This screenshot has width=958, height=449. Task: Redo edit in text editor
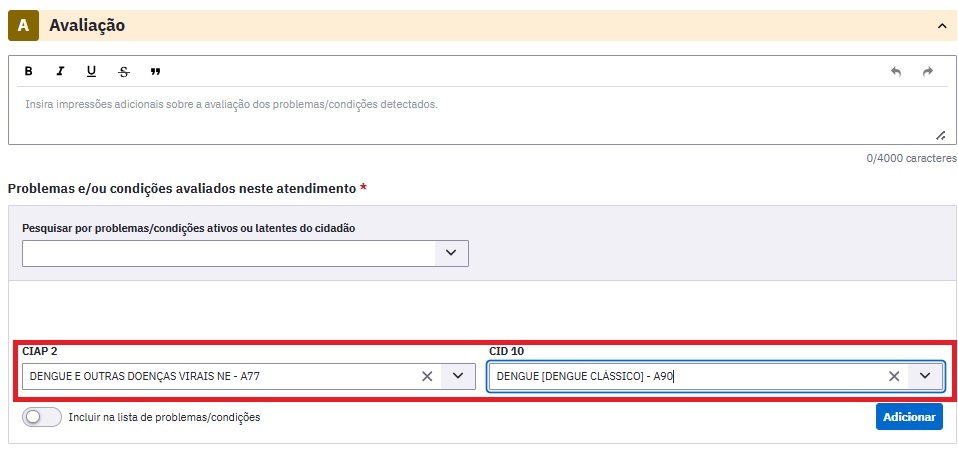(x=927, y=71)
